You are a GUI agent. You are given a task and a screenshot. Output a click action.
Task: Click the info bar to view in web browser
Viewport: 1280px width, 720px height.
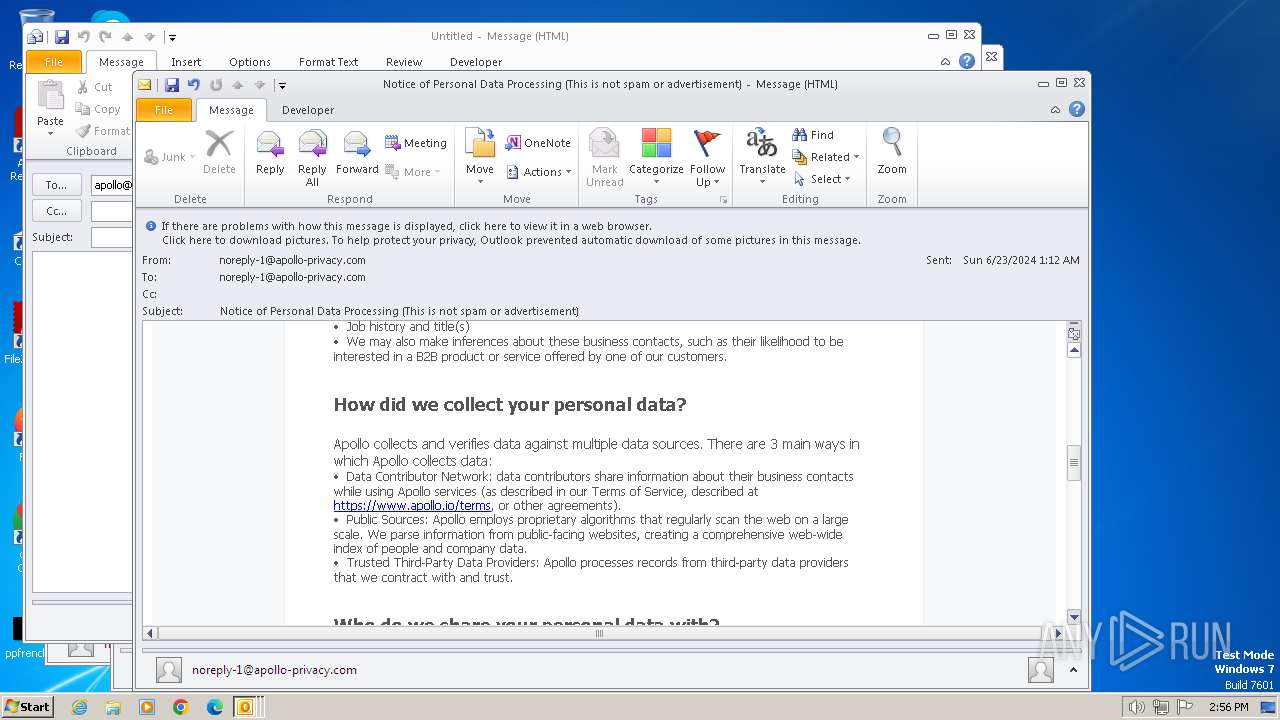406,226
